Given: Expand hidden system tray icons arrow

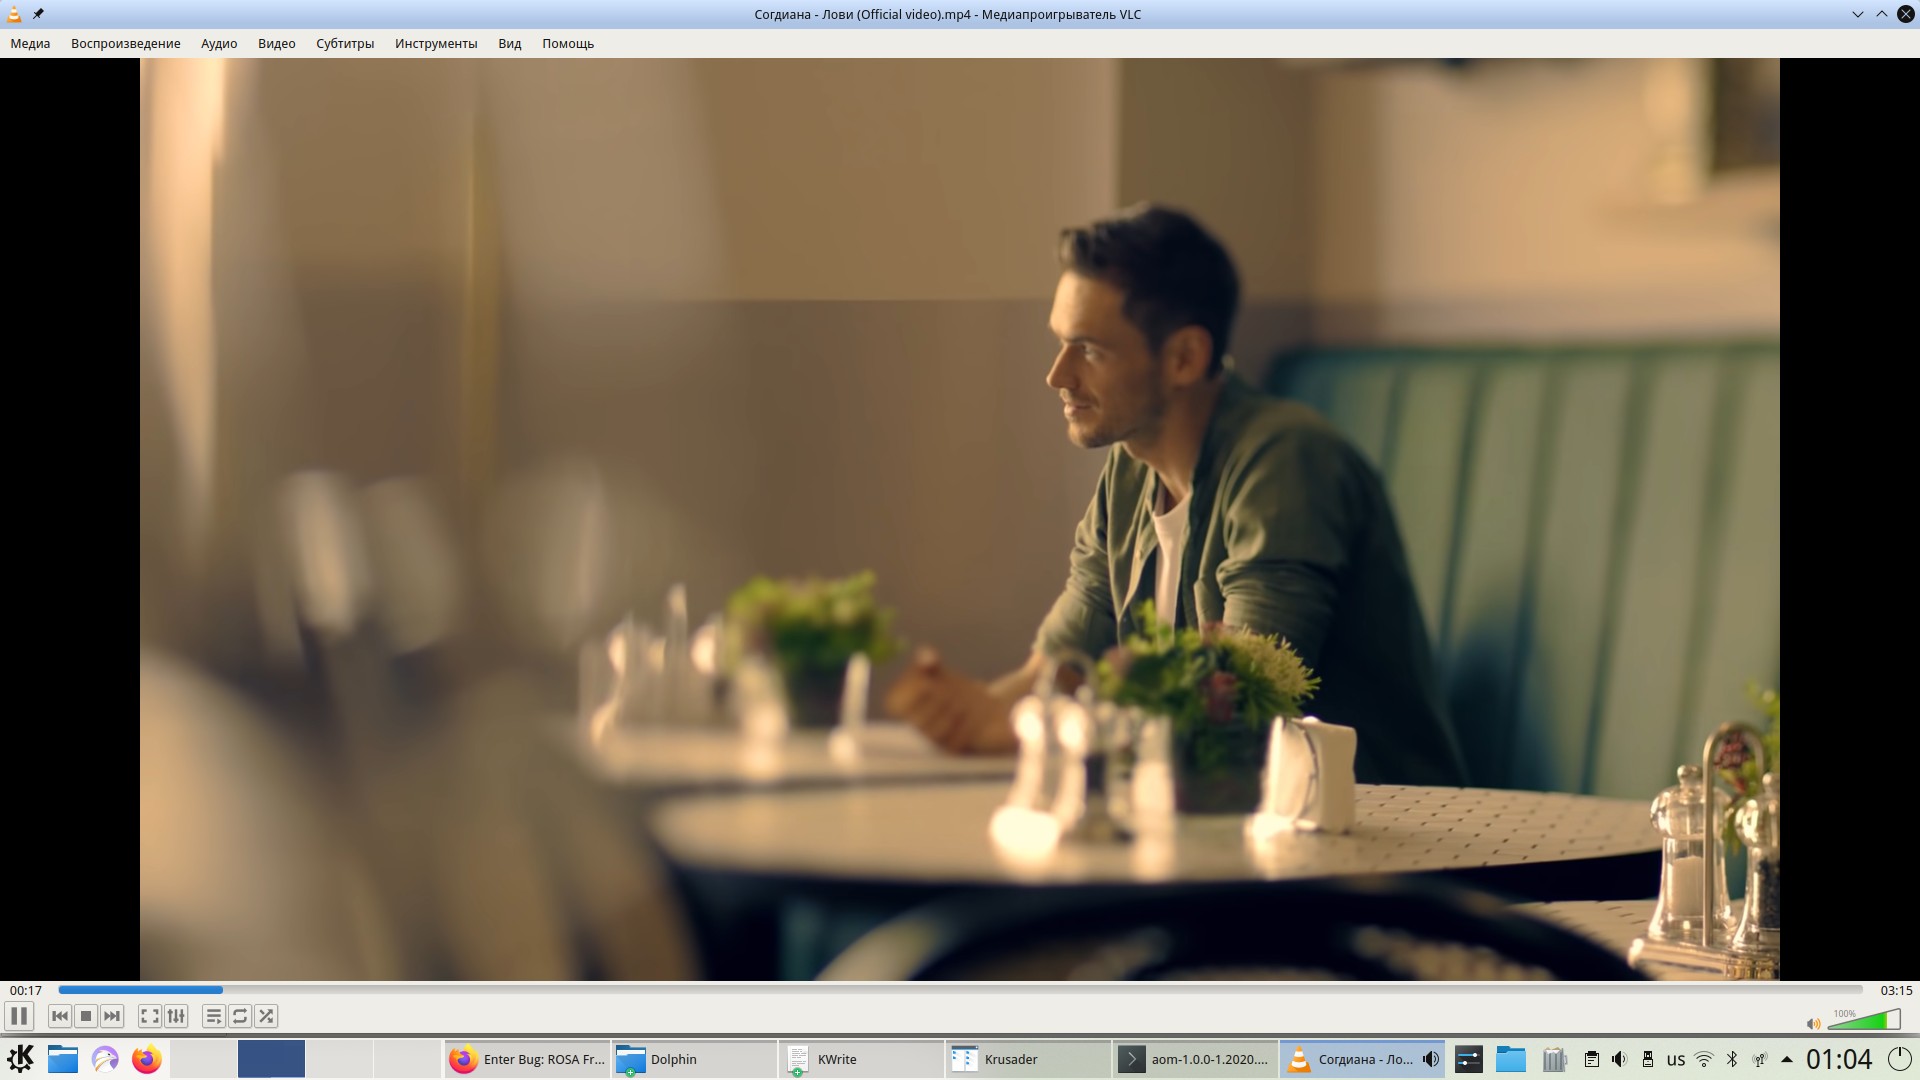Looking at the screenshot, I should click(x=1787, y=1059).
